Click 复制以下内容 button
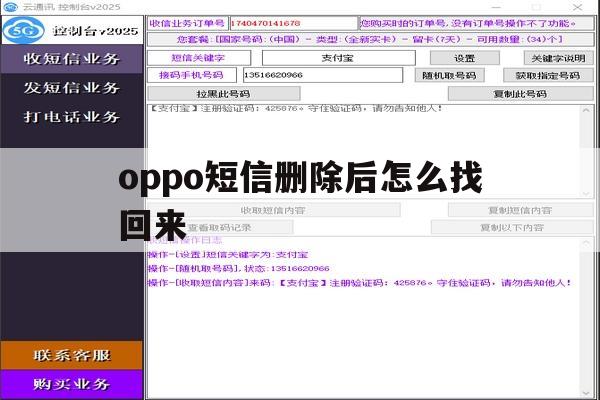Image resolution: width=600 pixels, height=400 pixels. coord(512,228)
